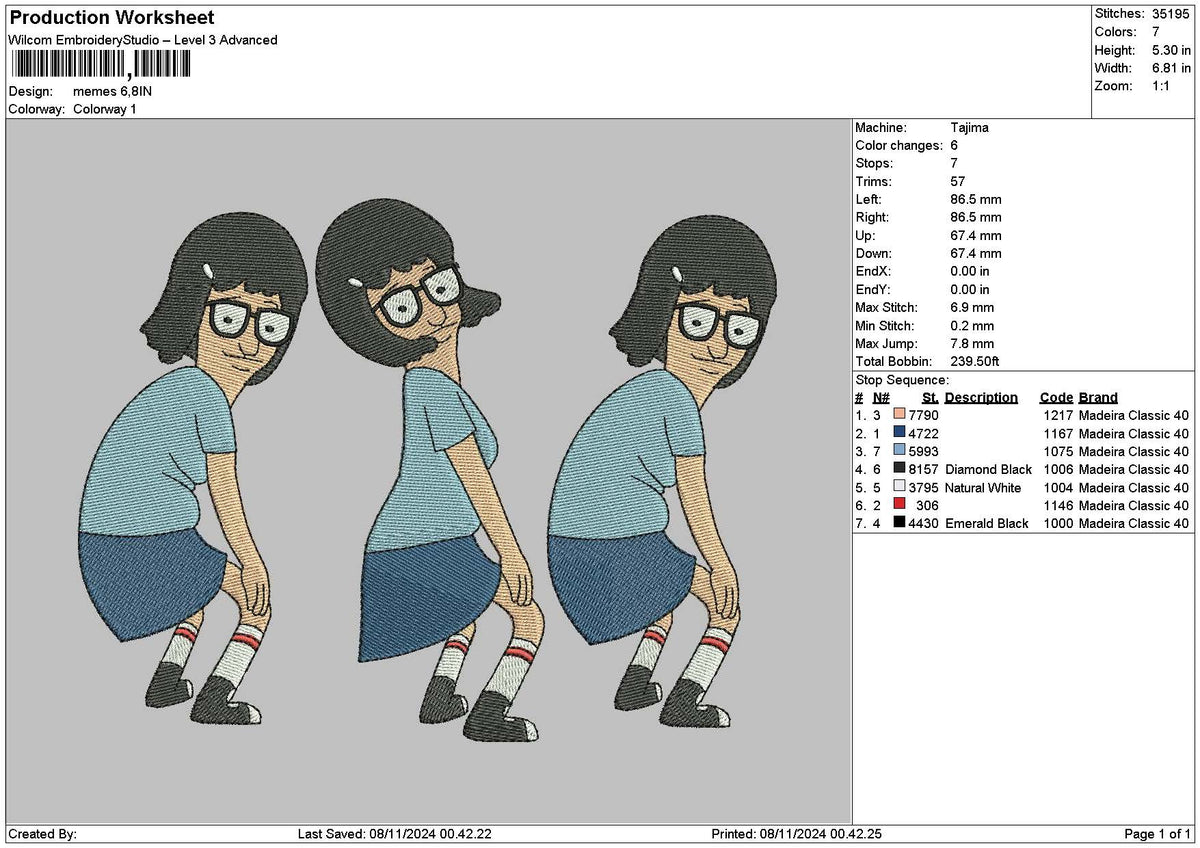Click the Stops row label
This screenshot has width=1200, height=848.
click(x=875, y=164)
